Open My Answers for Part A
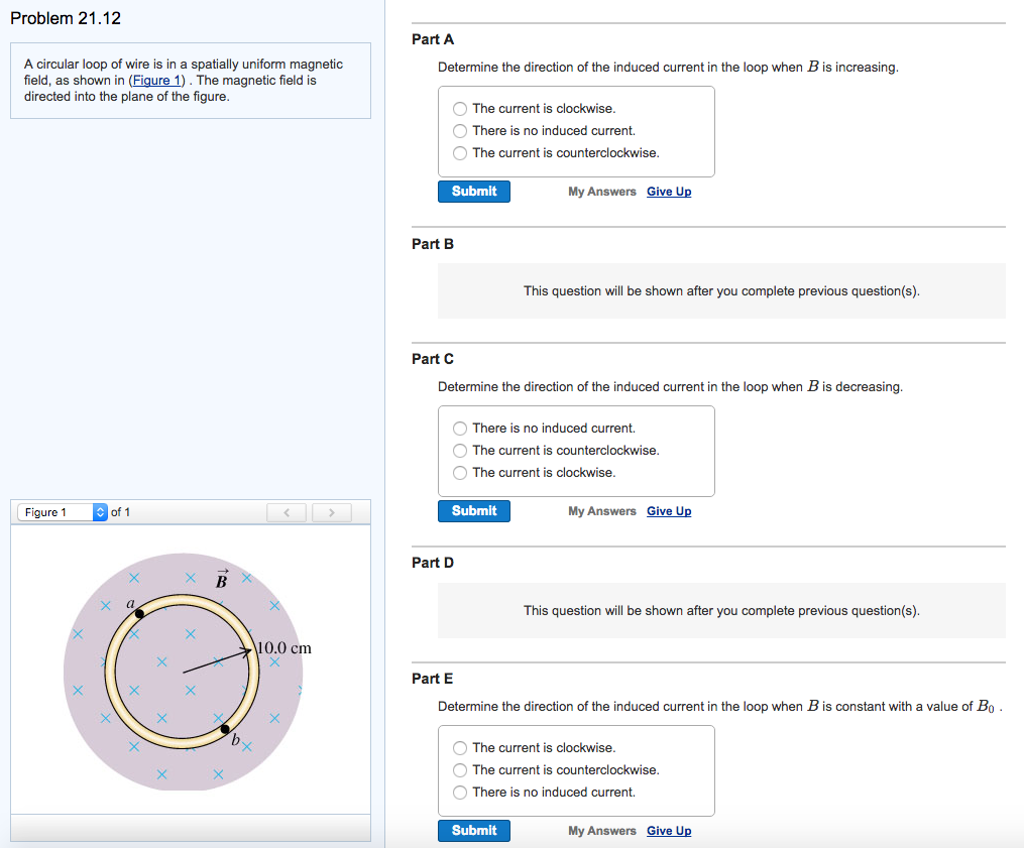The height and width of the screenshot is (848, 1024). point(601,191)
